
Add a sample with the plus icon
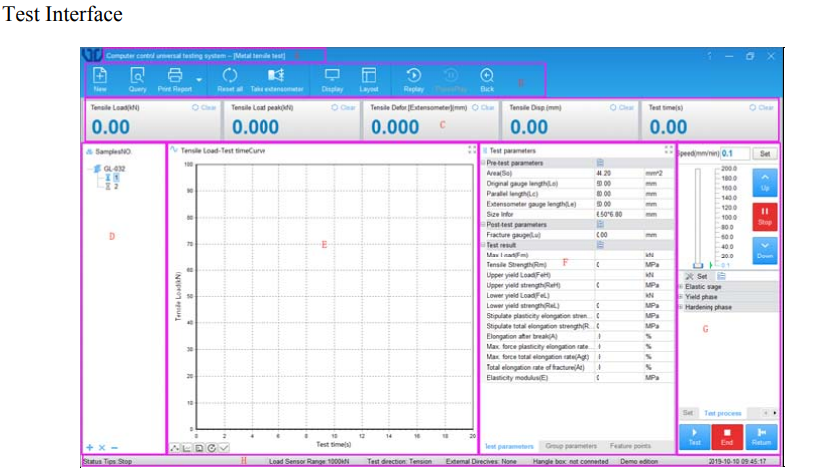[x=90, y=447]
